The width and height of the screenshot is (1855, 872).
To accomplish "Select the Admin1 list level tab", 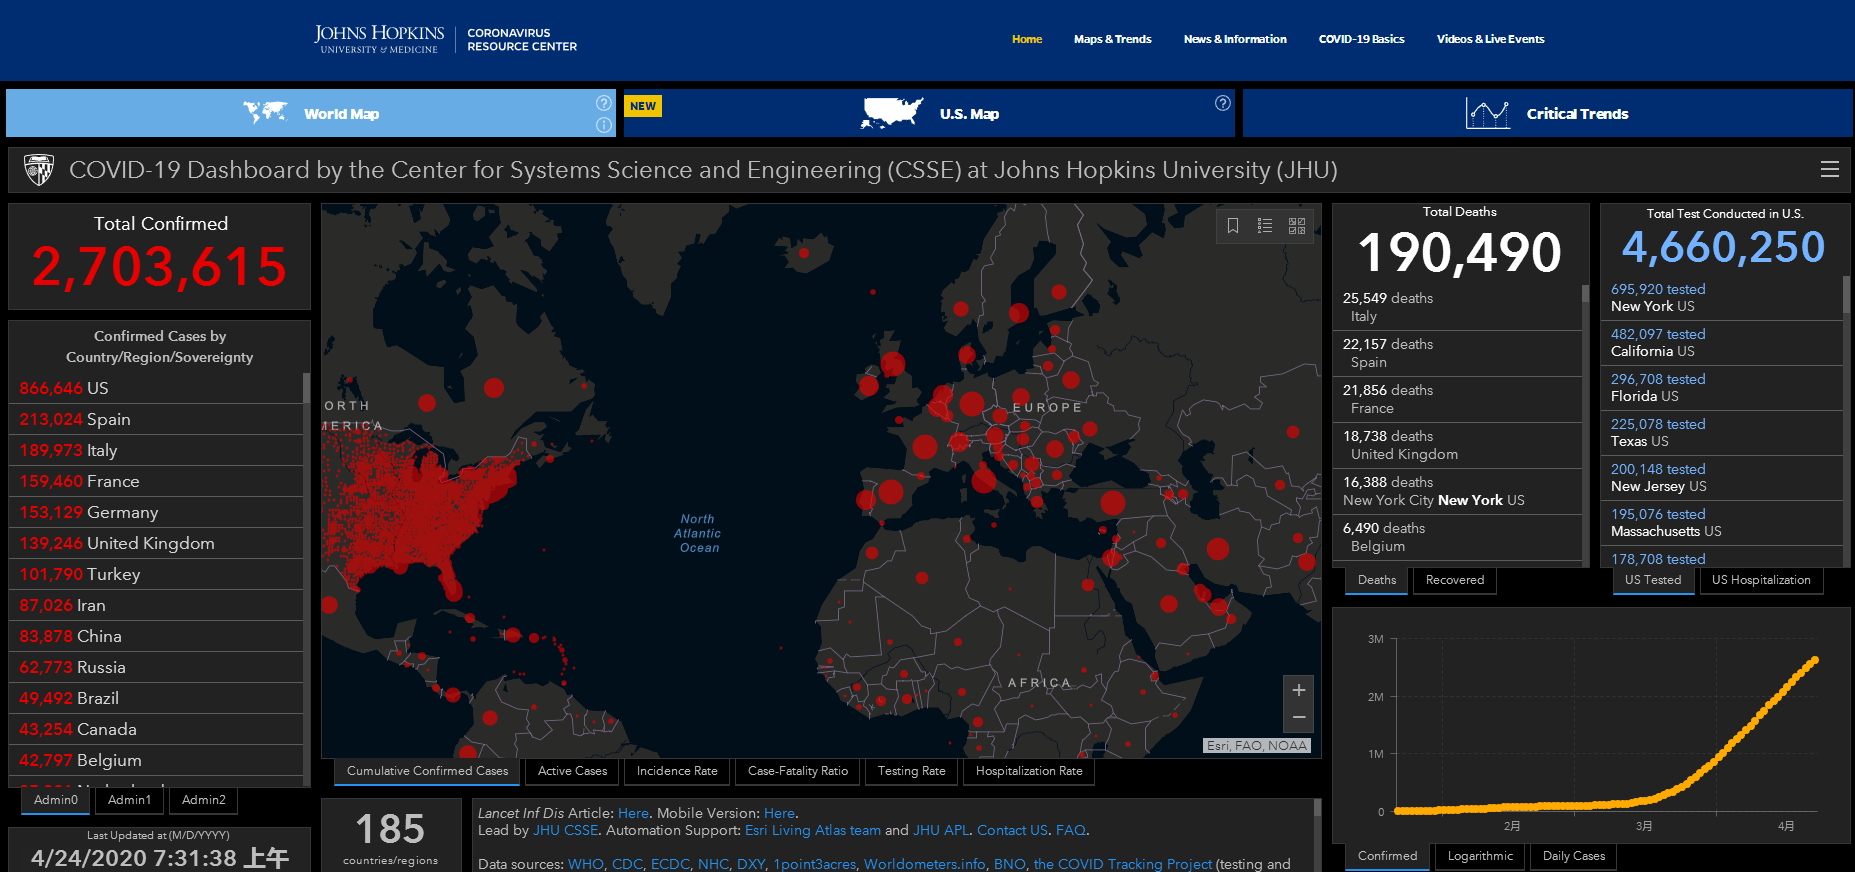I will [x=129, y=800].
